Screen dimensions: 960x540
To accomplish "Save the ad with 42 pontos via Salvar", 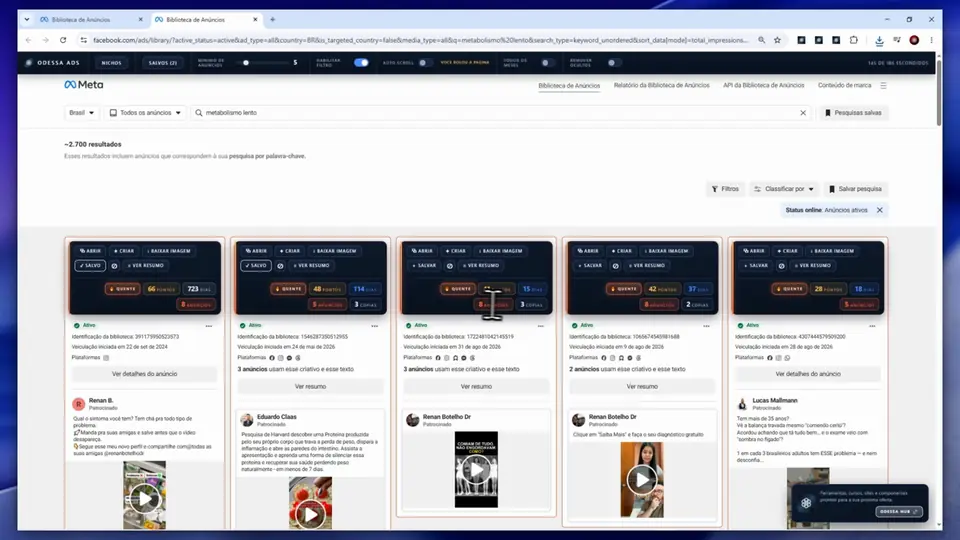I will [x=590, y=266].
